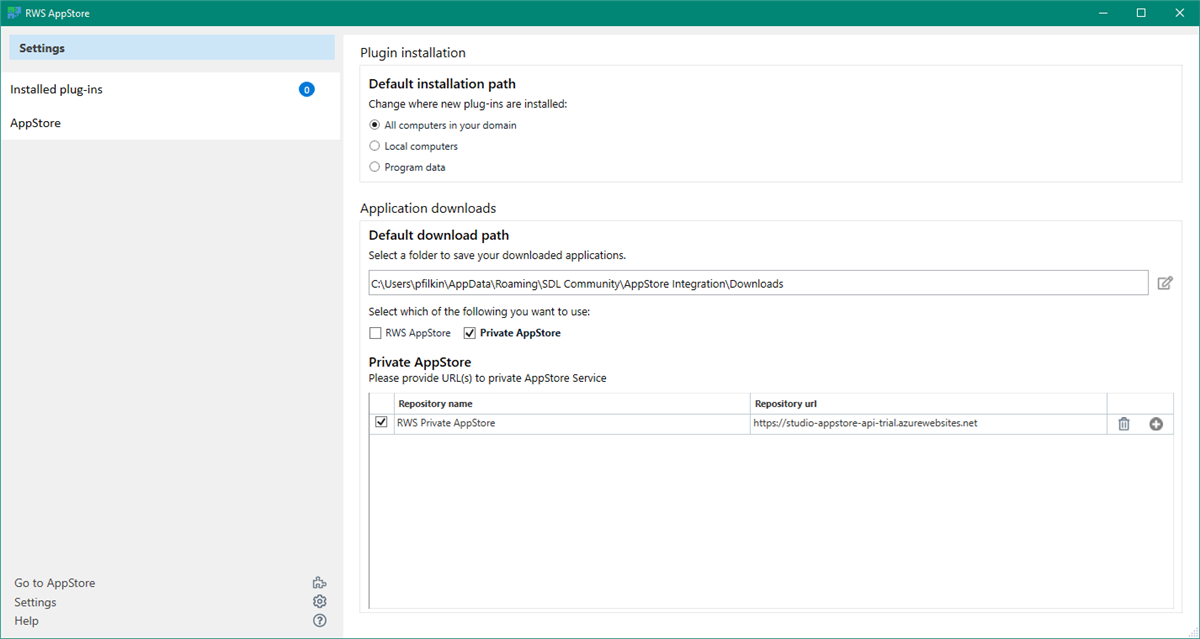Select Local computers radio option
Viewport: 1200px width, 639px height.
tap(375, 146)
